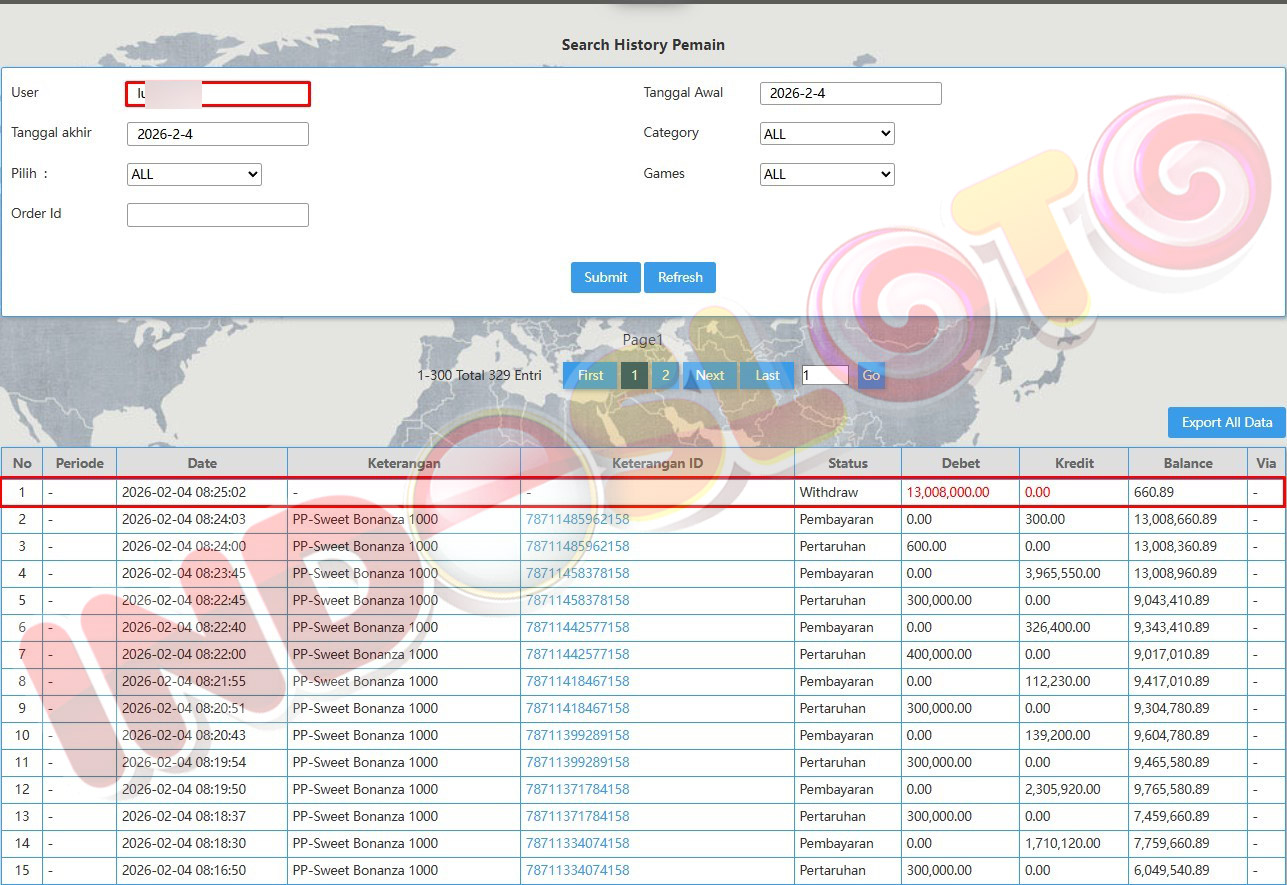
Task: Click the Submit button
Action: 605,277
